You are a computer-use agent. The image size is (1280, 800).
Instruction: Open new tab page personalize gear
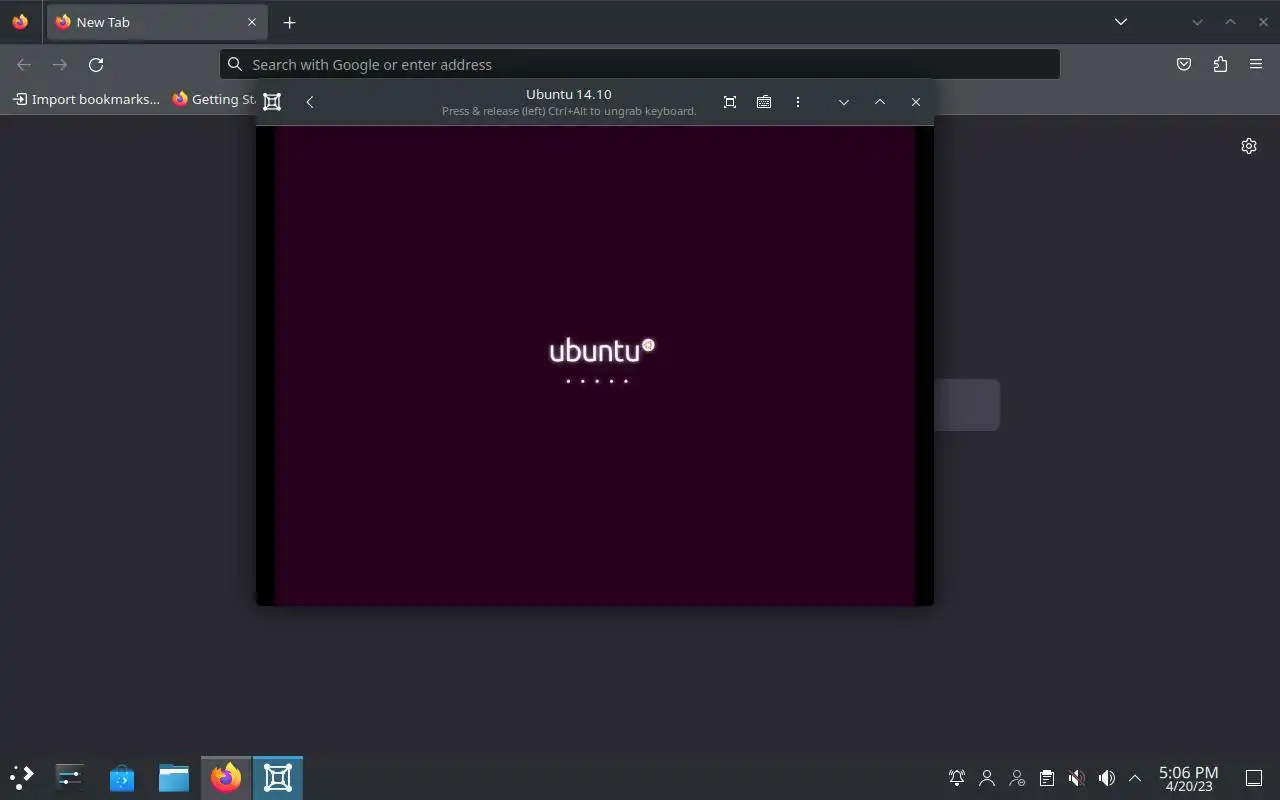click(x=1249, y=146)
